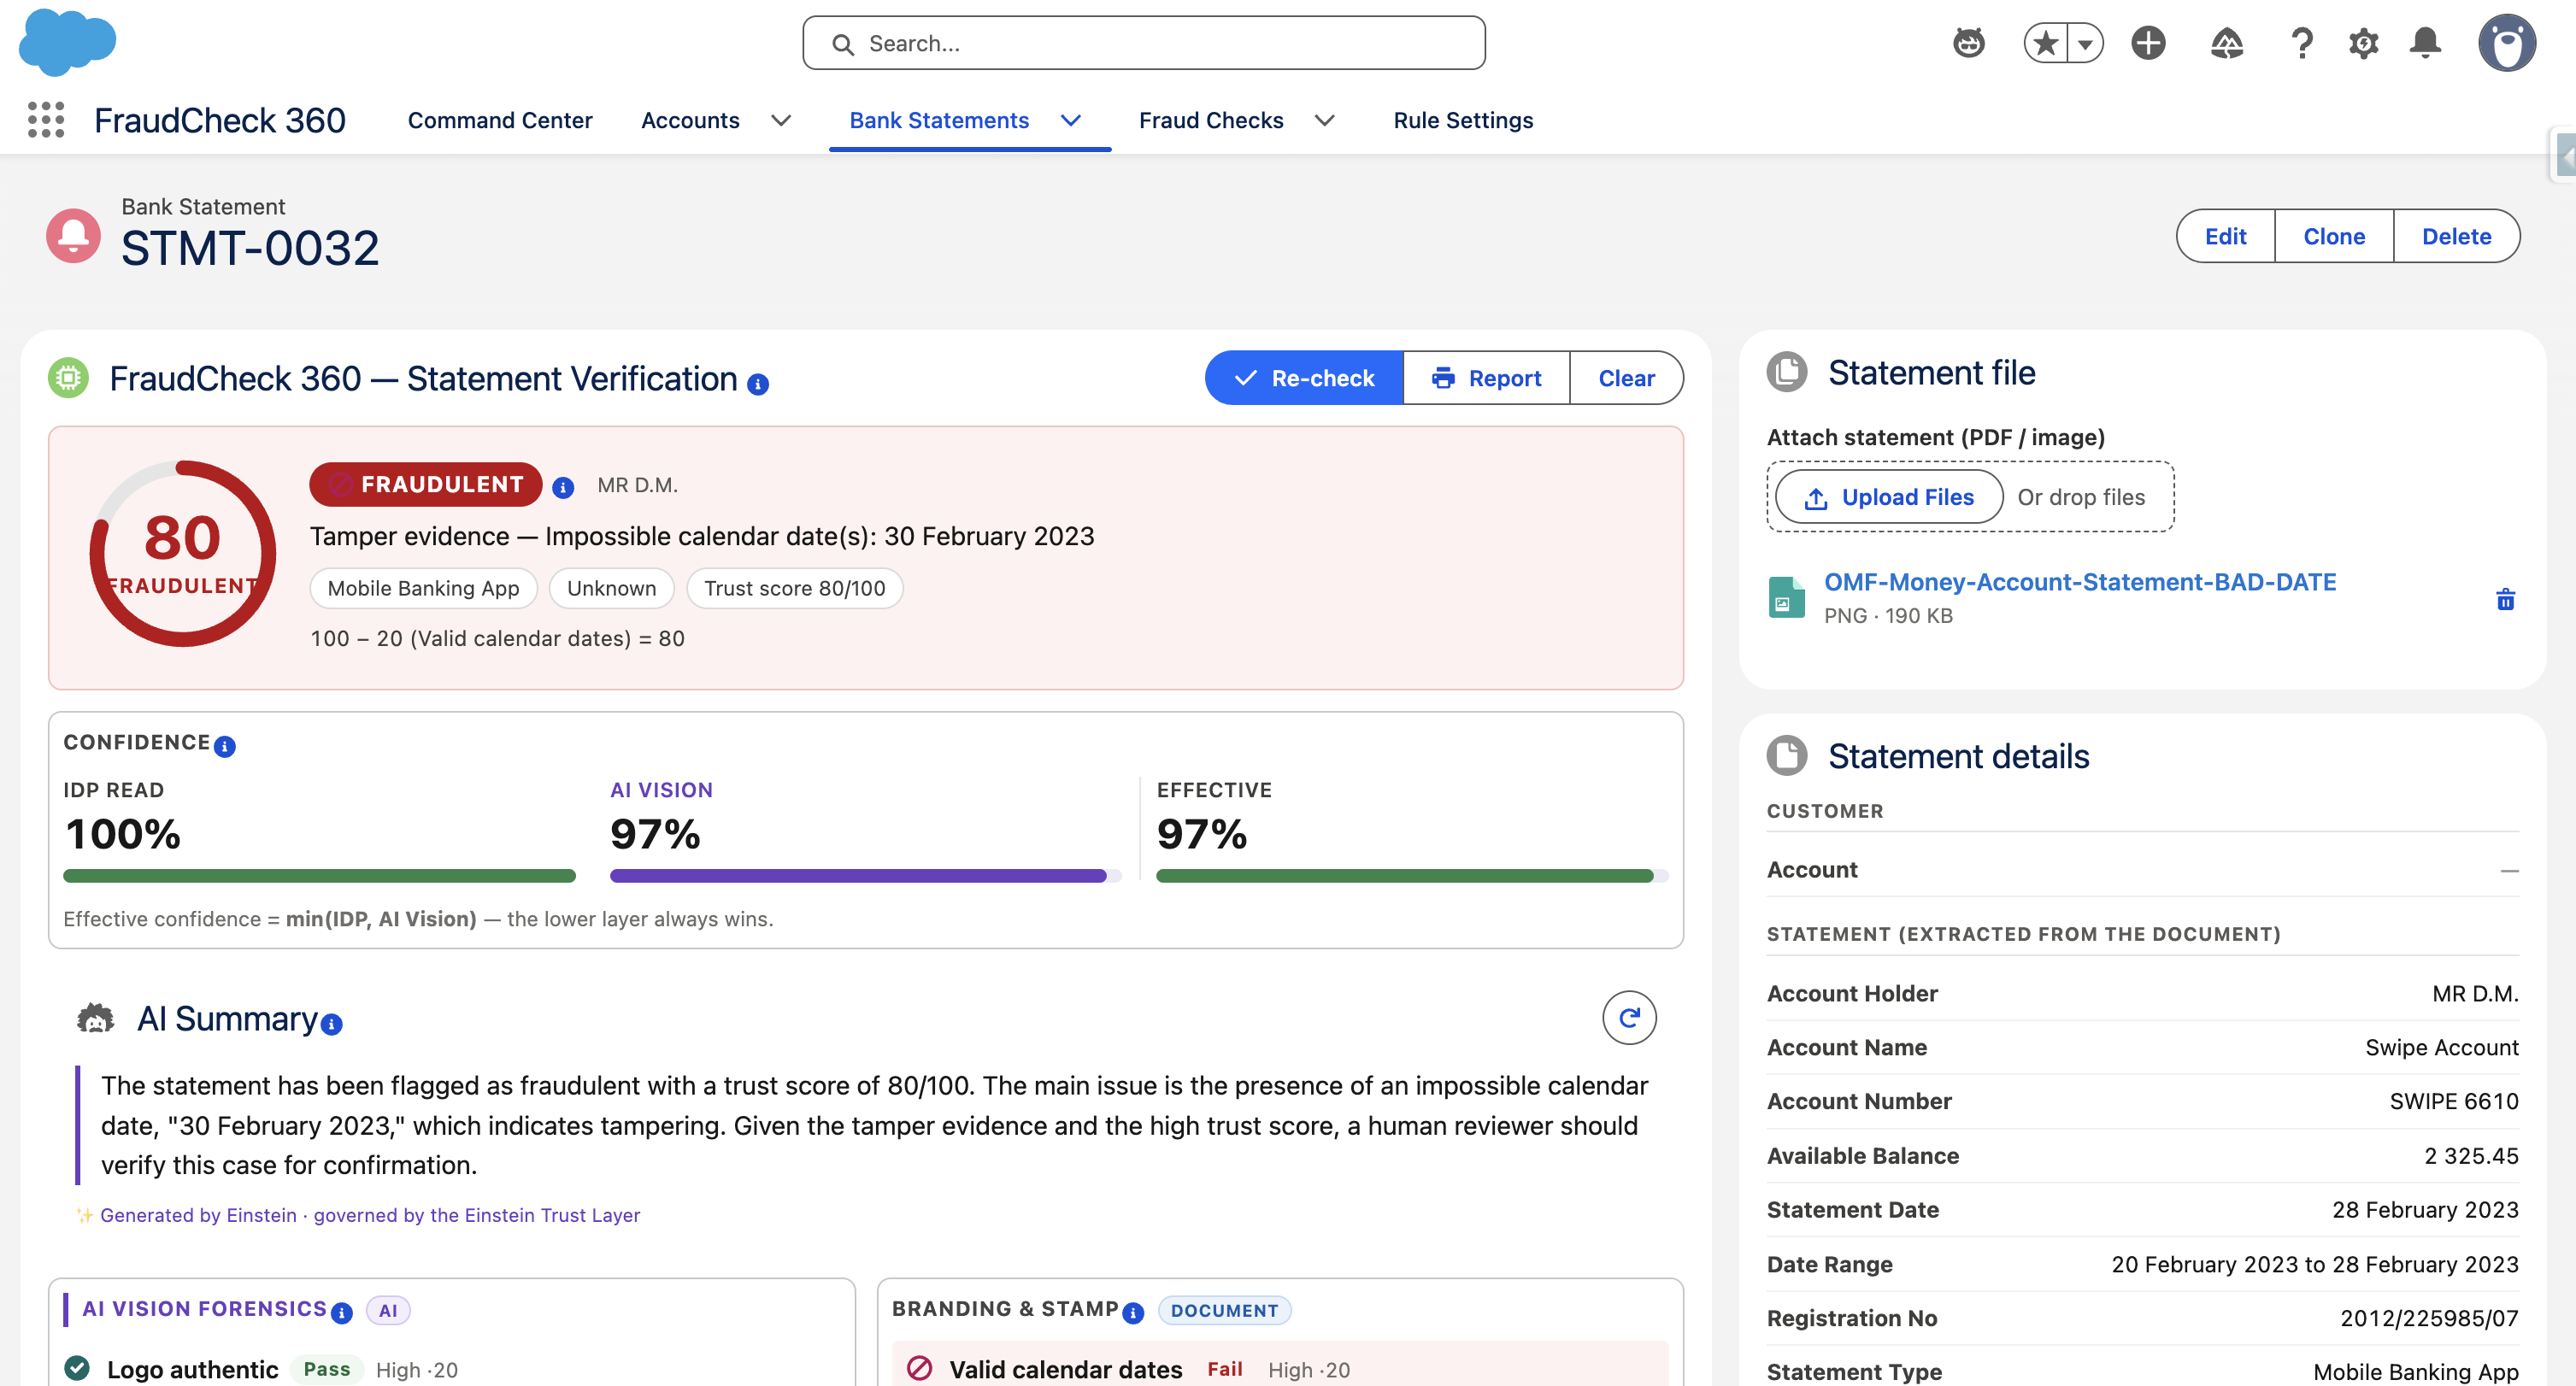The height and width of the screenshot is (1386, 2576).
Task: Click the IDP Read 100% progress bar
Action: pos(319,876)
